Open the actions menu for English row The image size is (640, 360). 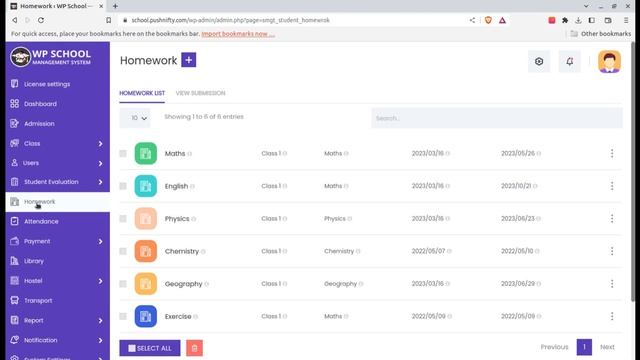pos(612,186)
